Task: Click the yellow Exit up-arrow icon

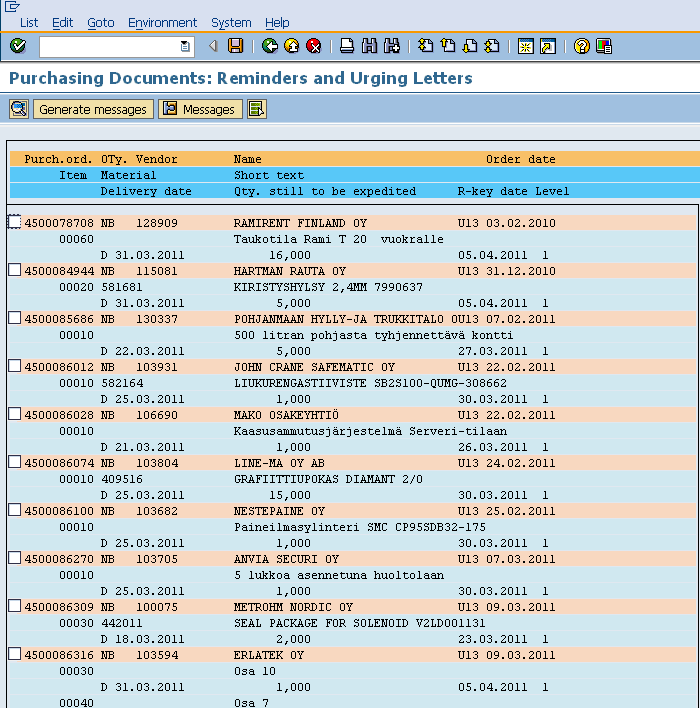Action: [292, 46]
